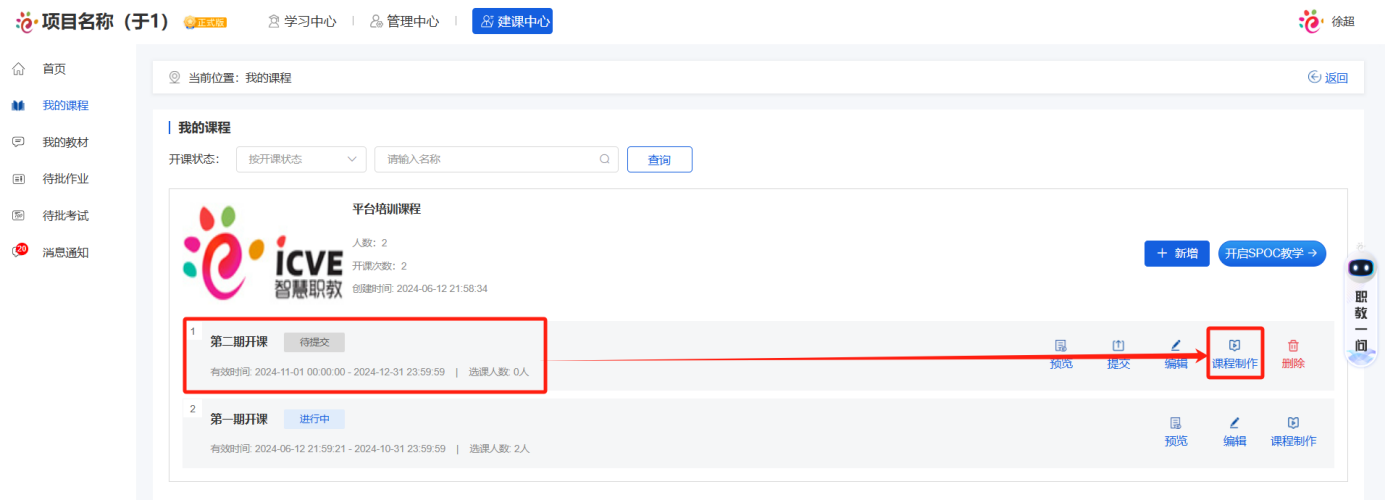This screenshot has height=500, width=1385.
Task: Click the 查询 button
Action: [659, 159]
